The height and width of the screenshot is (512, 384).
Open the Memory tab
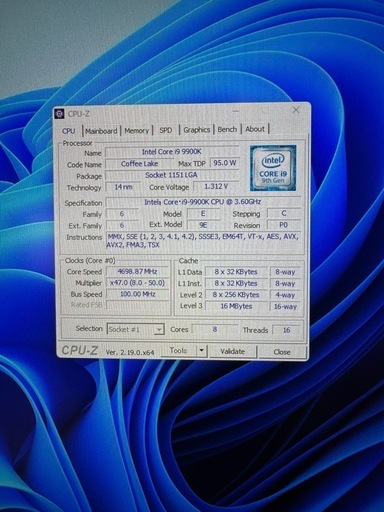pos(136,130)
